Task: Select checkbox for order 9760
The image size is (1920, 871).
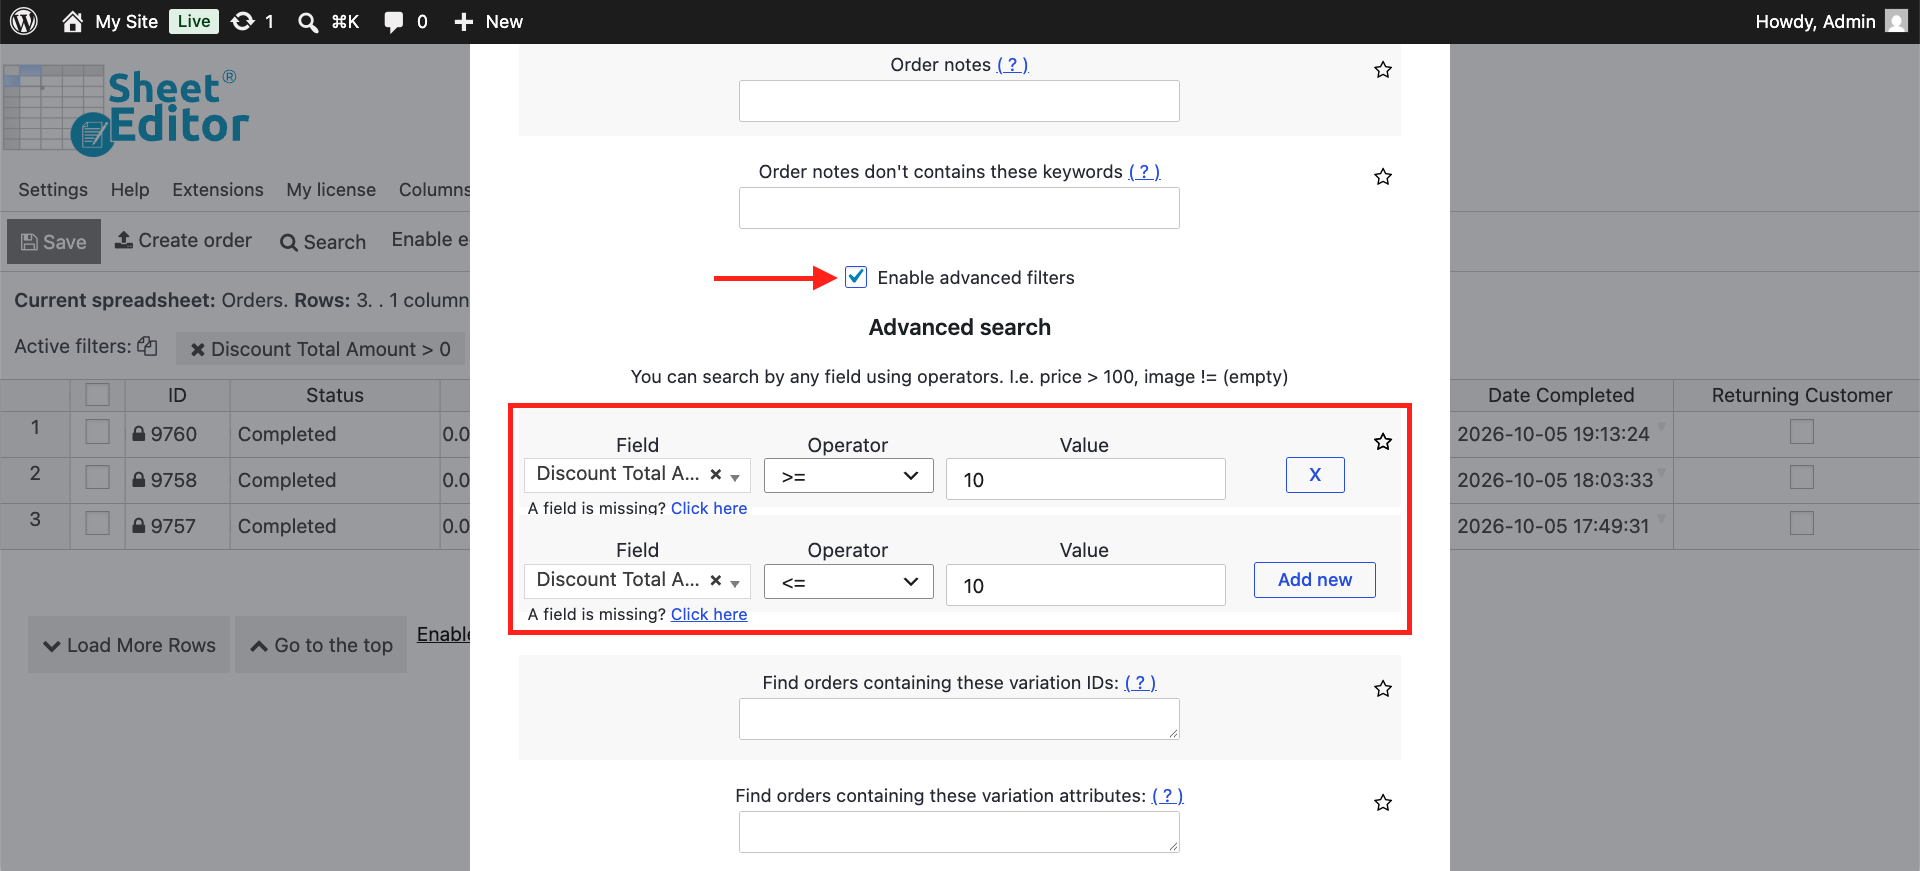Action: click(x=97, y=432)
